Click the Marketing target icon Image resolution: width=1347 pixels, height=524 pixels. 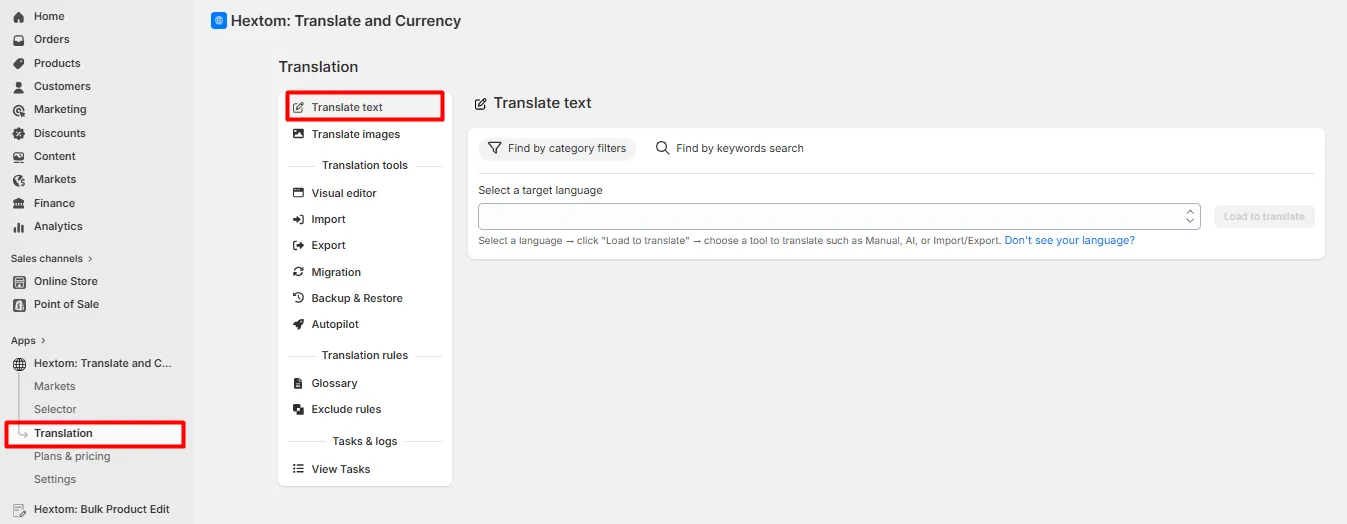[19, 110]
